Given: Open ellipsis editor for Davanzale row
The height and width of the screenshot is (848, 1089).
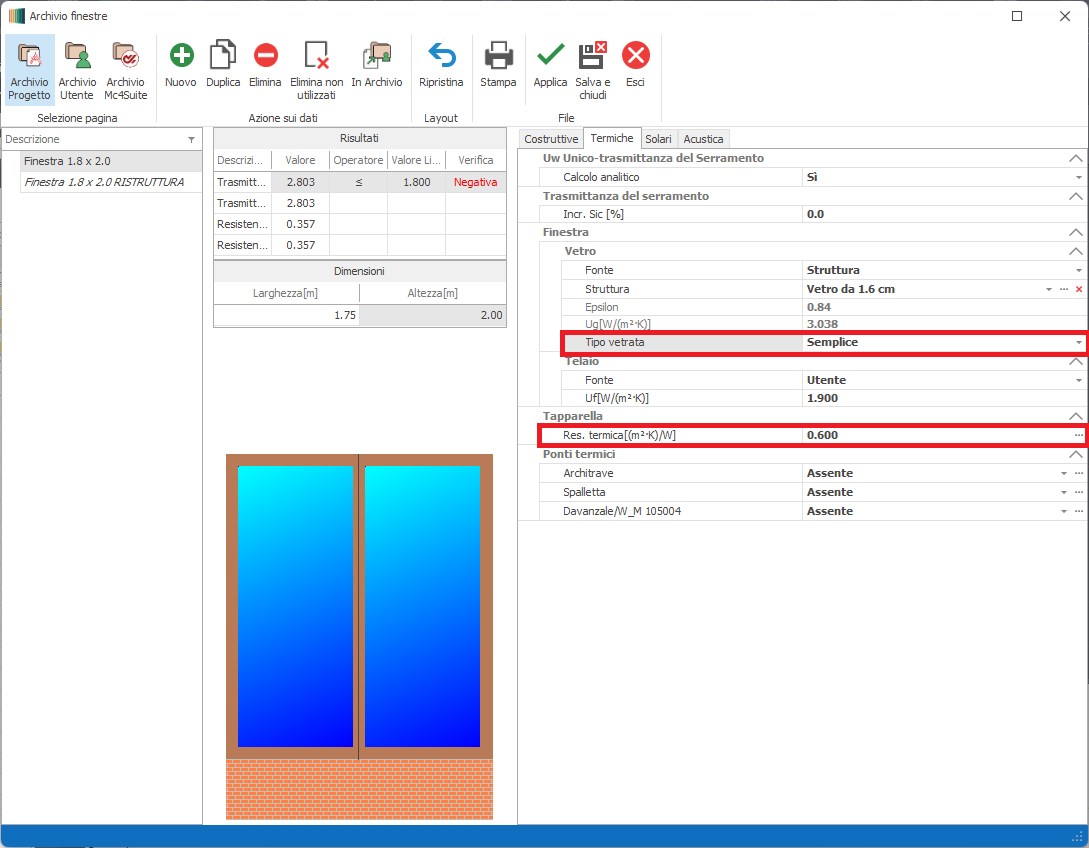Looking at the screenshot, I should click(x=1079, y=511).
